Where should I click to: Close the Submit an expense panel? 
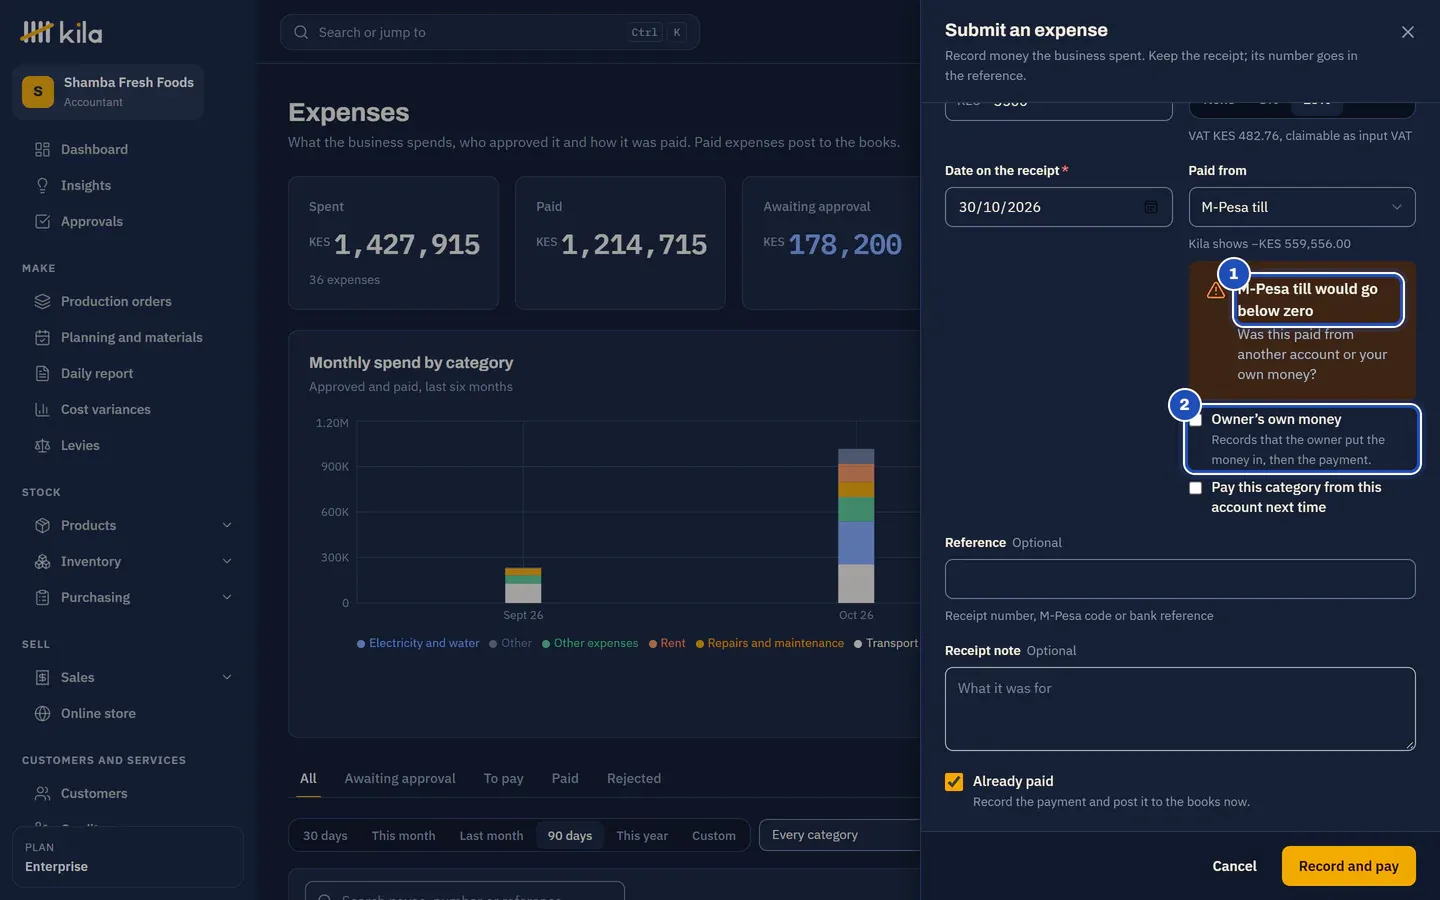1408,32
